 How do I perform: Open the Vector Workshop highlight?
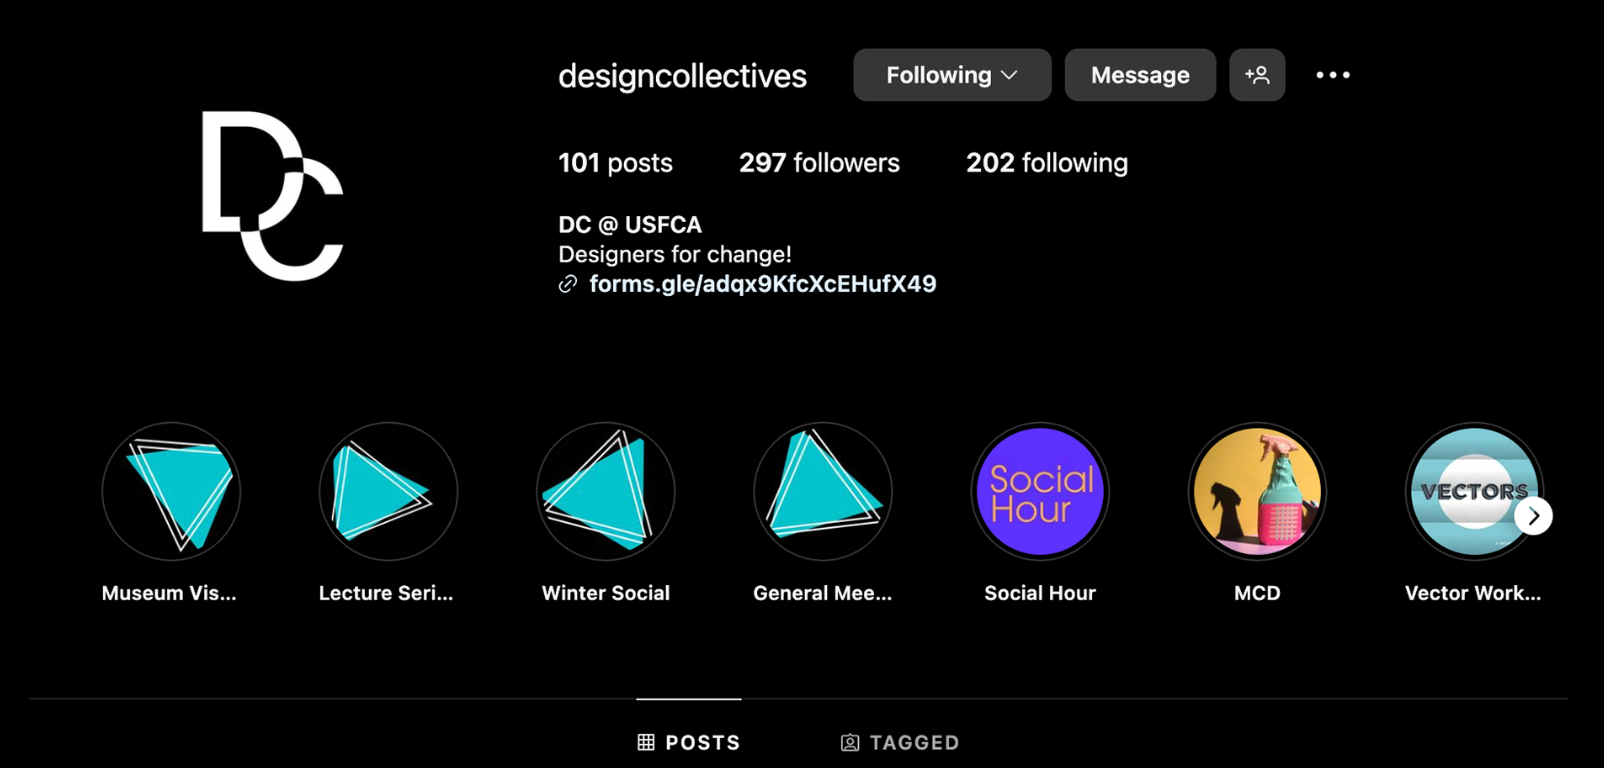coord(1468,491)
